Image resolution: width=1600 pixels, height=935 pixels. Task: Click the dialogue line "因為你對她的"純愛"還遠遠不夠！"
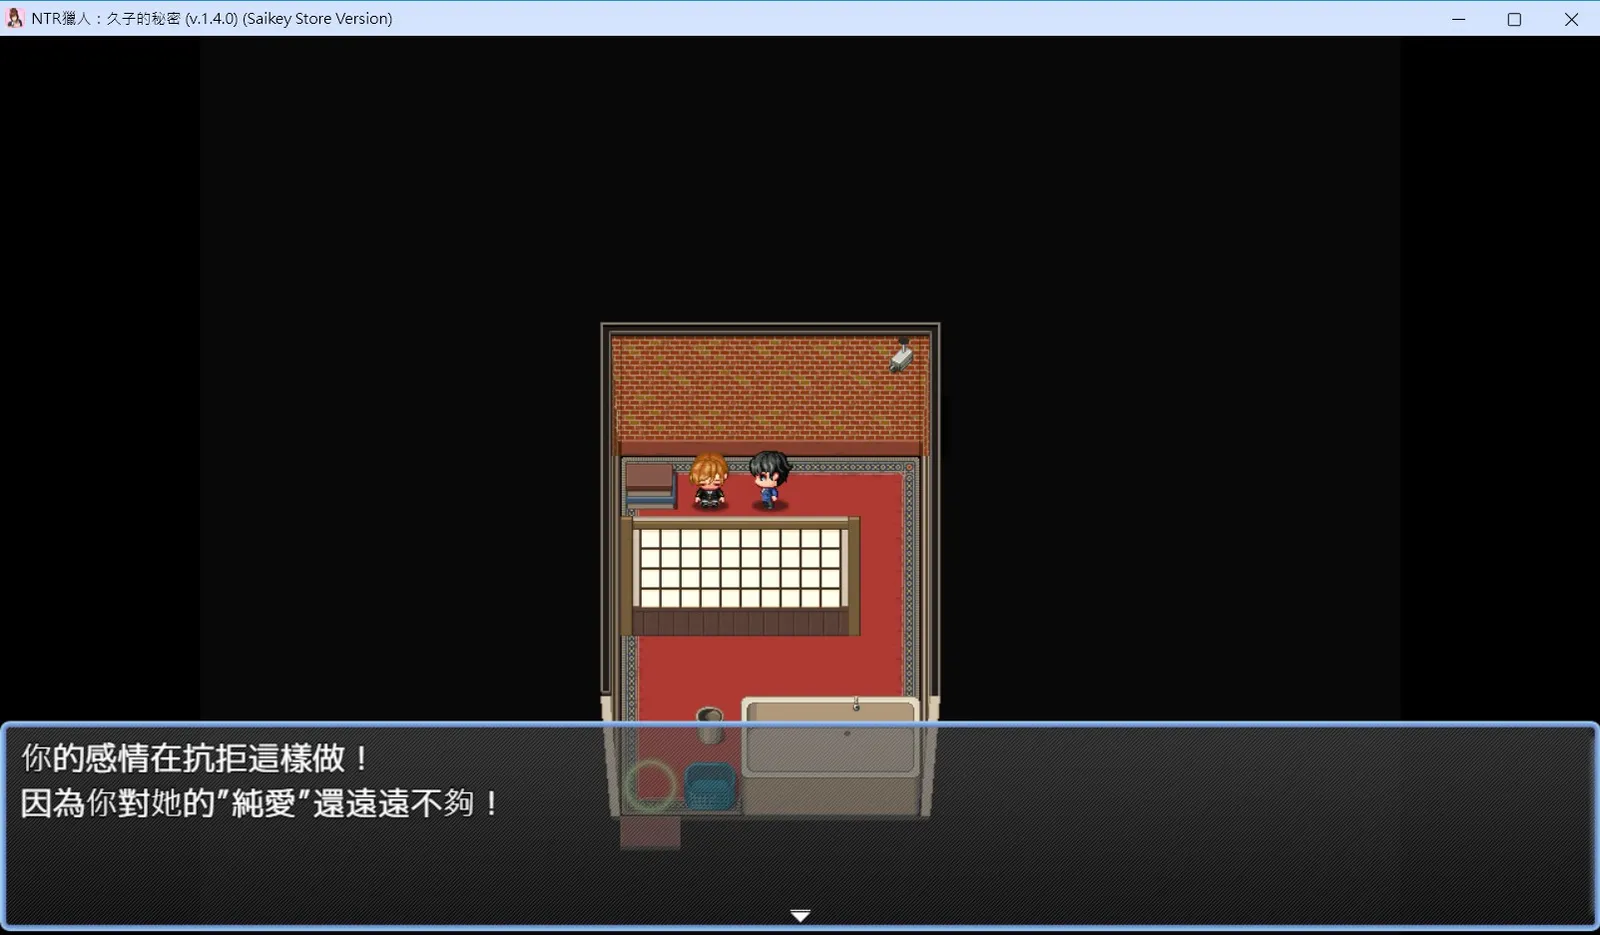(260, 803)
